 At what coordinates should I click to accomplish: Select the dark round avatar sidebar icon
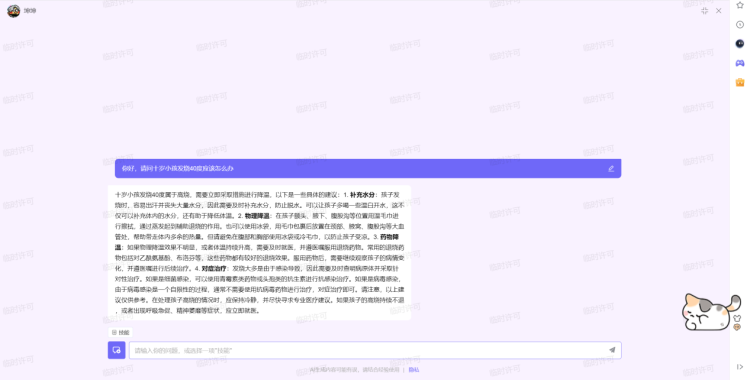(740, 44)
